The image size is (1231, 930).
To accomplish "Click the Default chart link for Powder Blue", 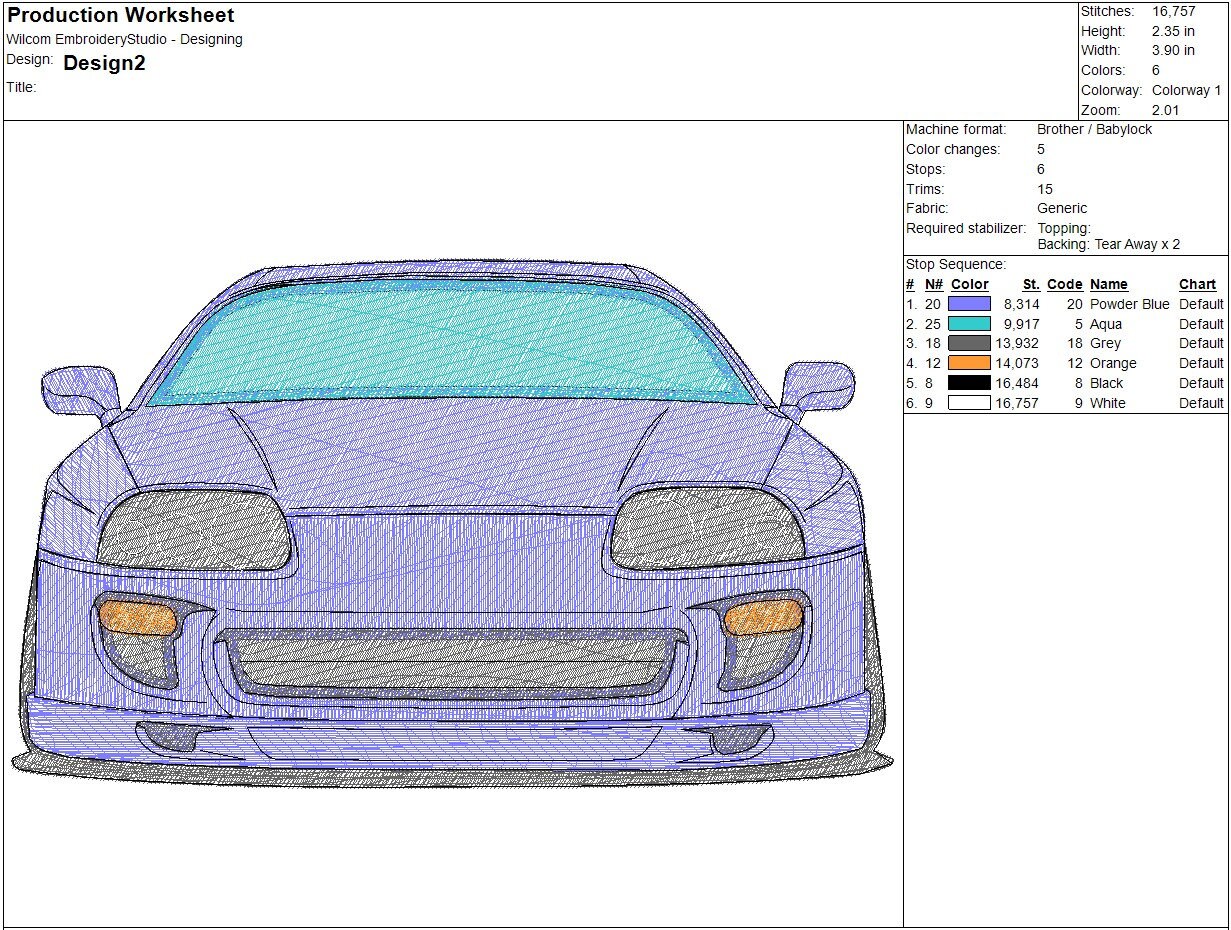I will click(x=1201, y=304).
